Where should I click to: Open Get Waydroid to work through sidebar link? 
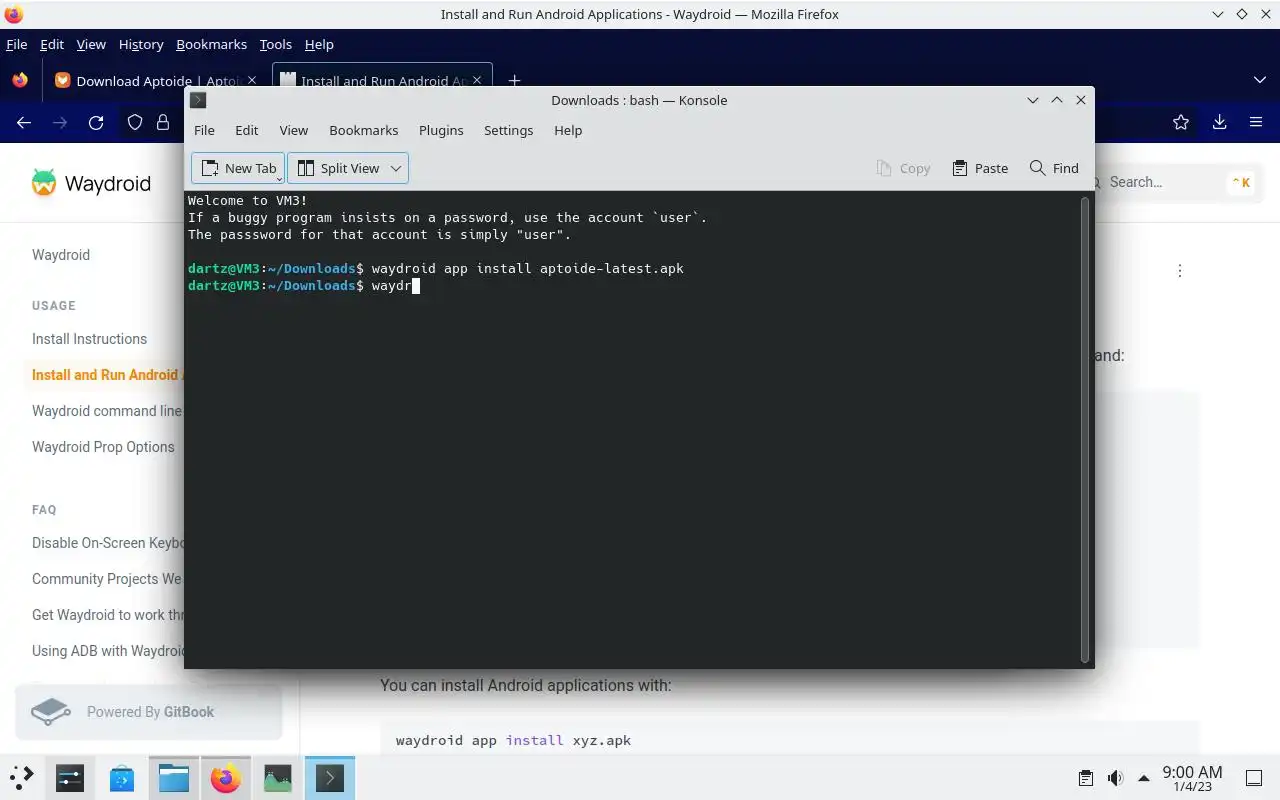click(108, 615)
